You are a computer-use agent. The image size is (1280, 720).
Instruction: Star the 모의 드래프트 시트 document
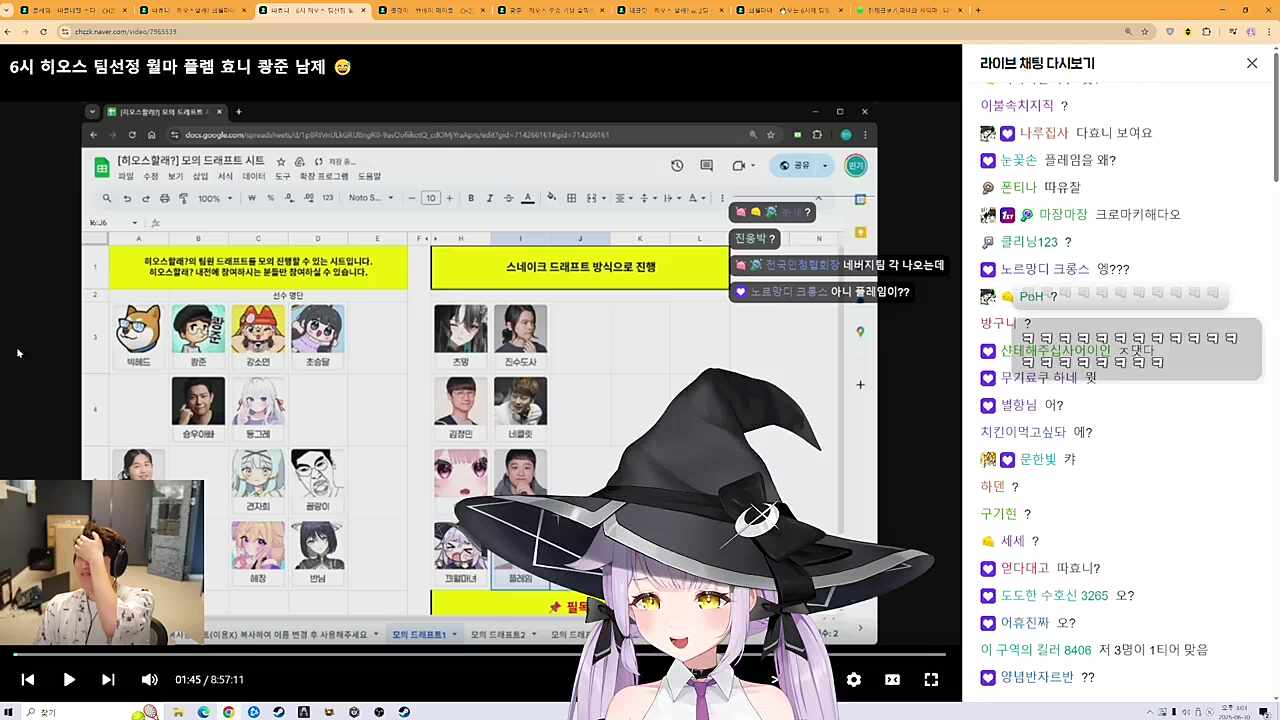point(281,161)
